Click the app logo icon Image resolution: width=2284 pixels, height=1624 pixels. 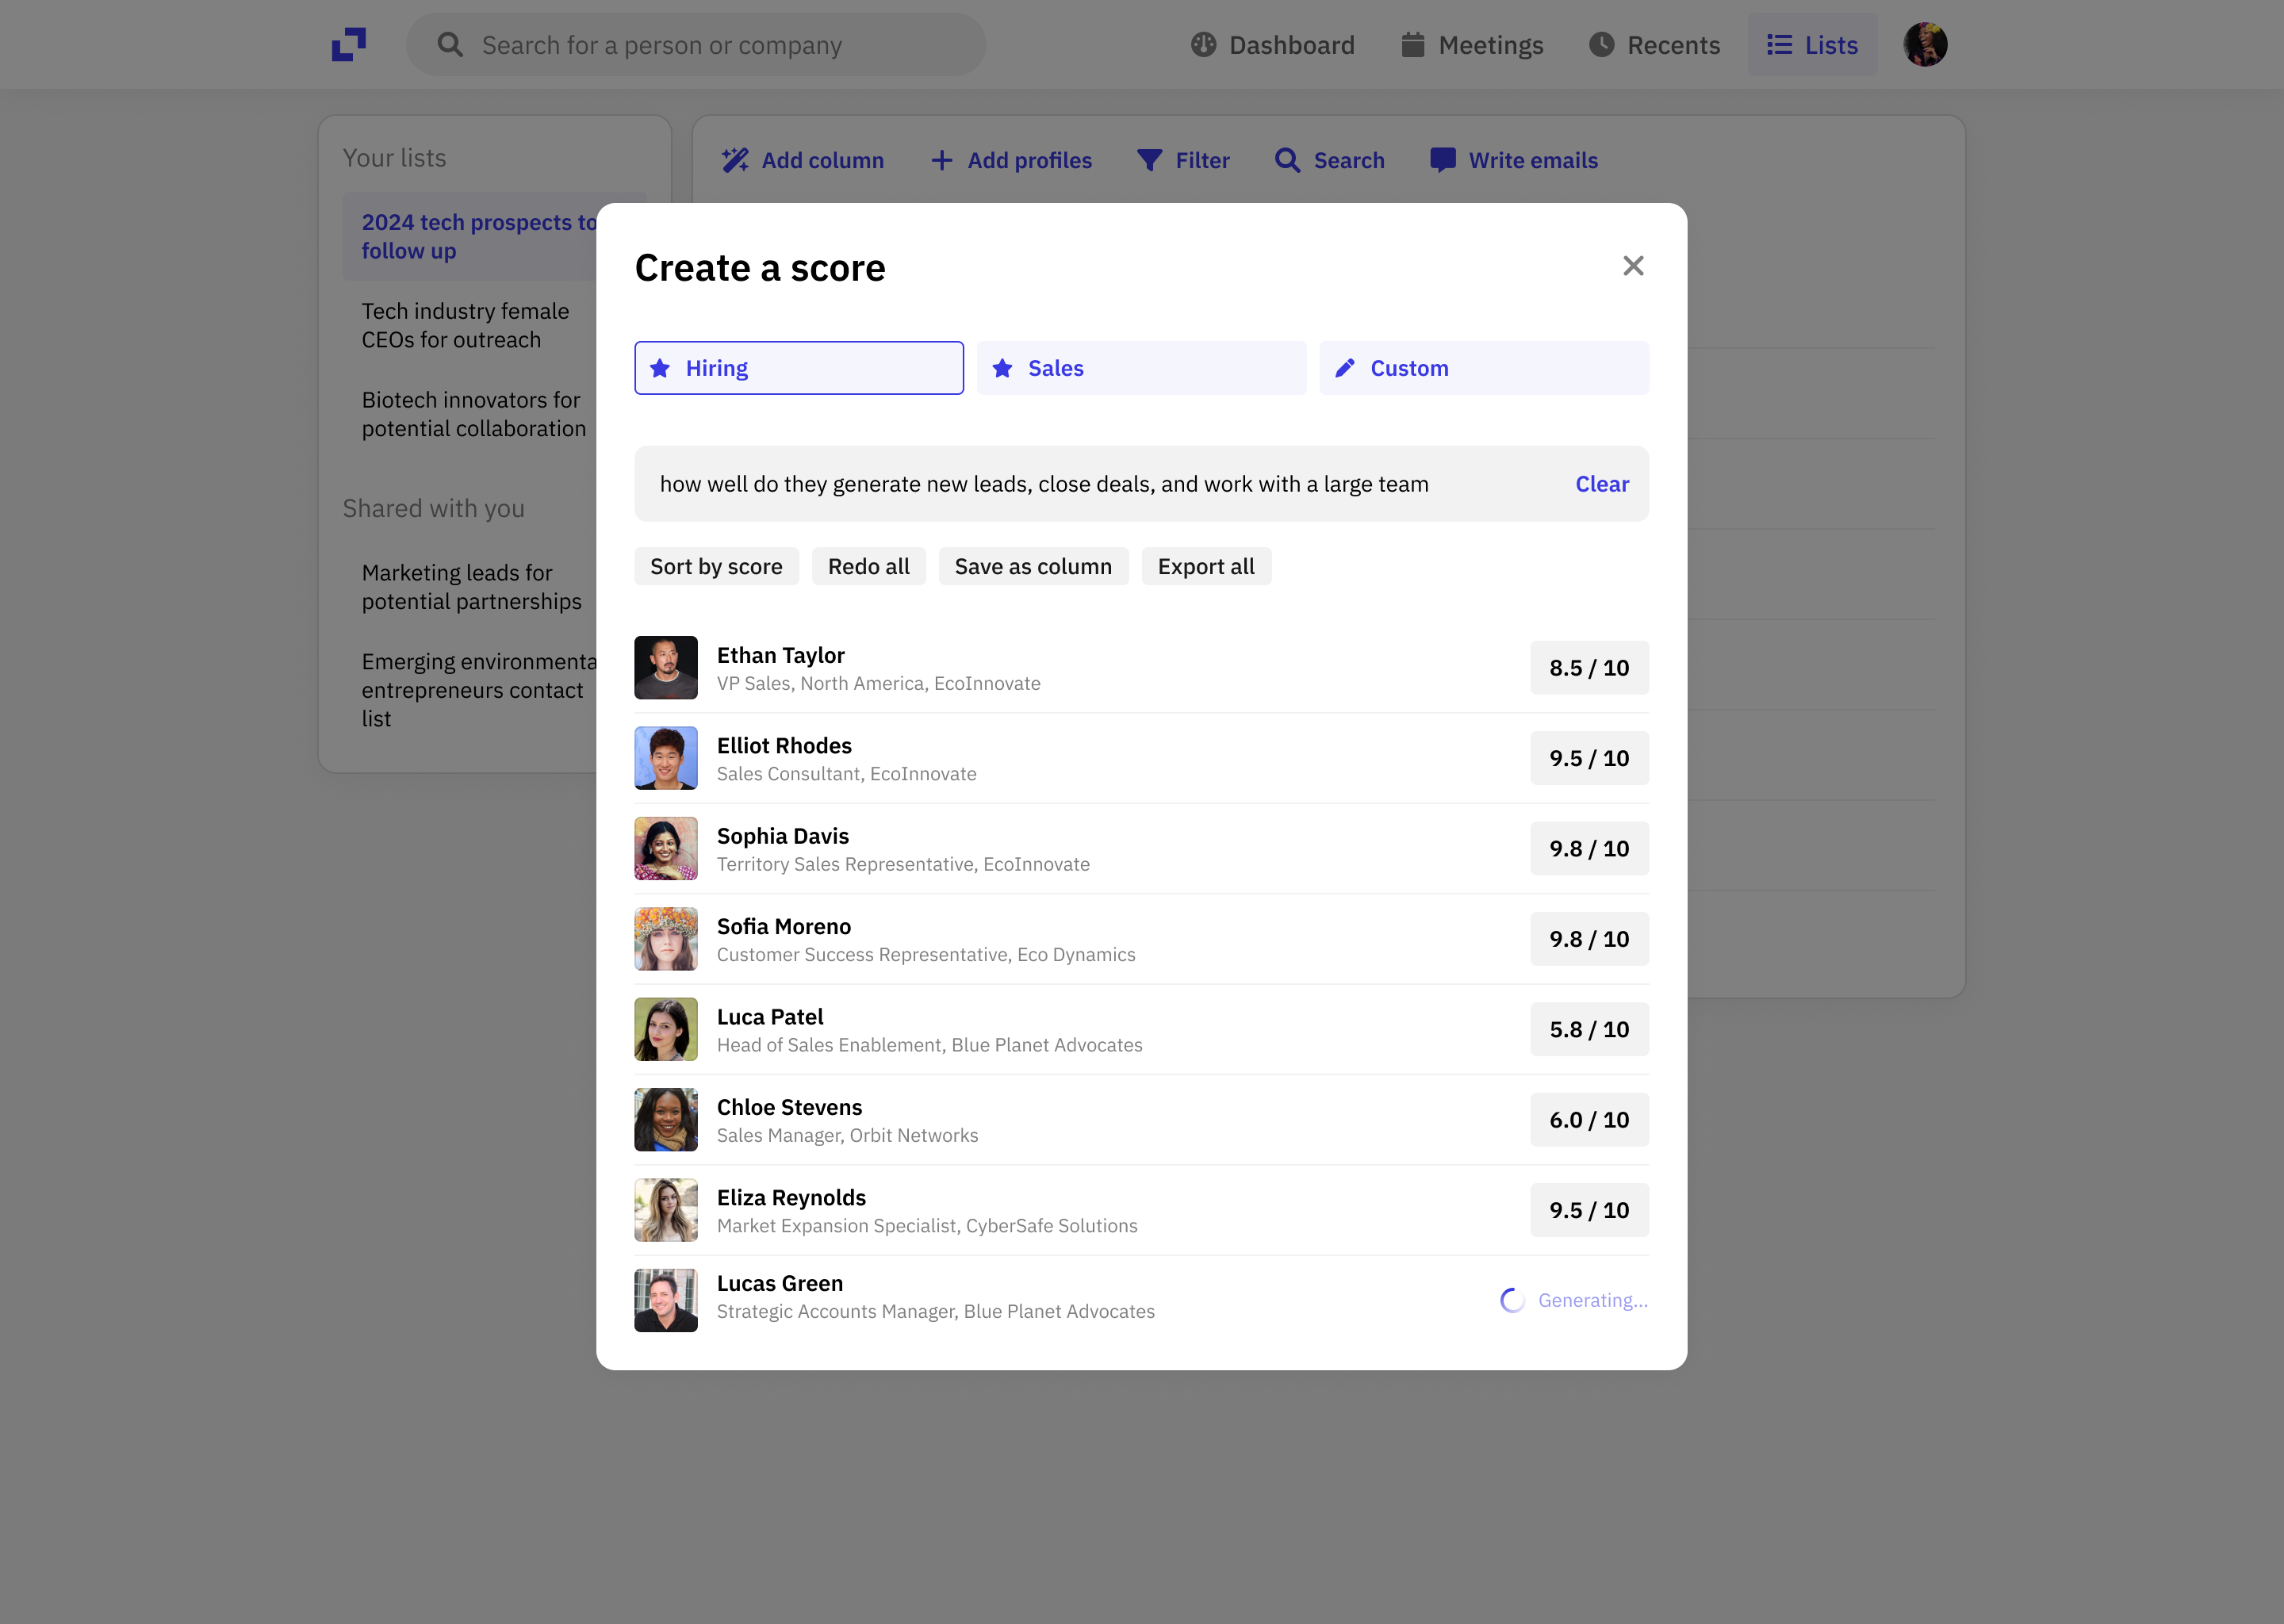[349, 45]
